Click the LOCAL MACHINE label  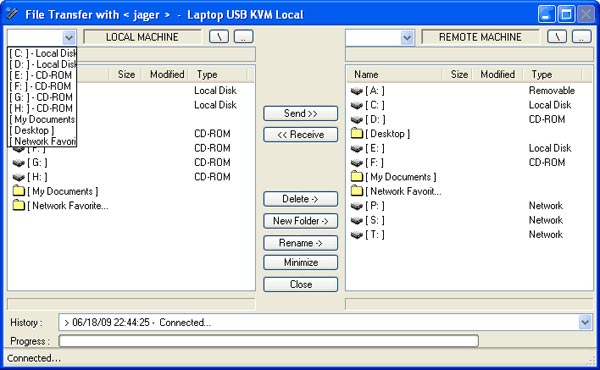[x=142, y=37]
